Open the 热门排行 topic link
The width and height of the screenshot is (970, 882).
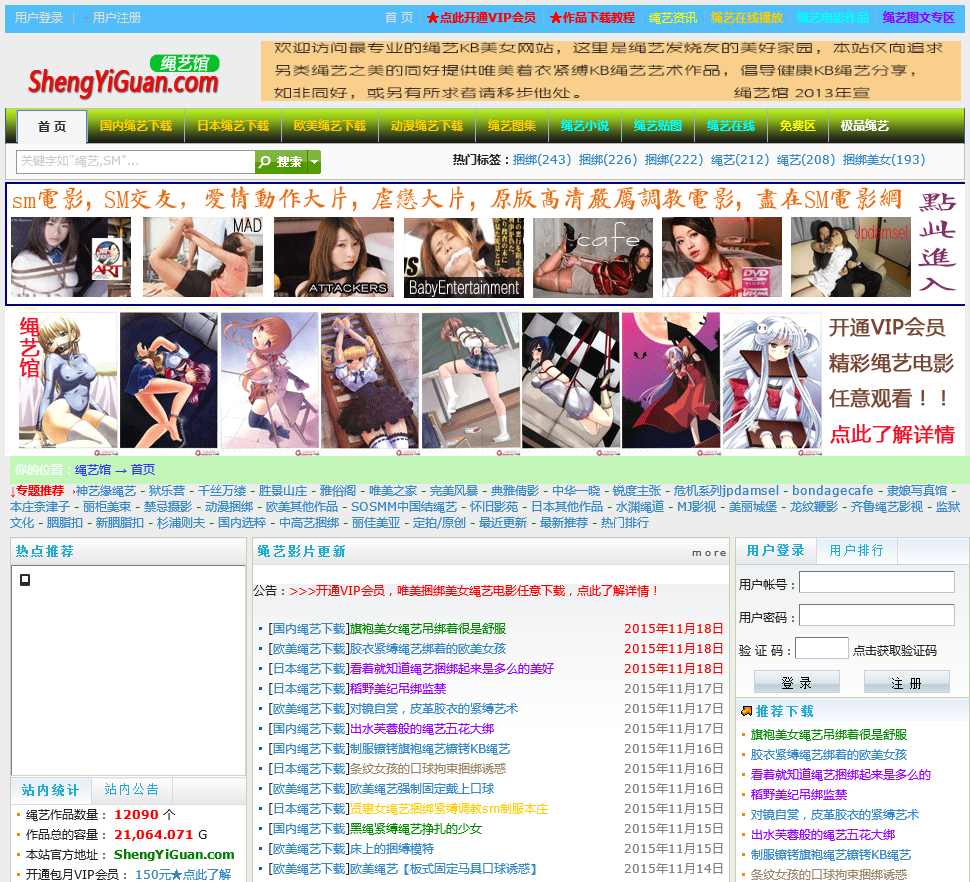(x=625, y=523)
